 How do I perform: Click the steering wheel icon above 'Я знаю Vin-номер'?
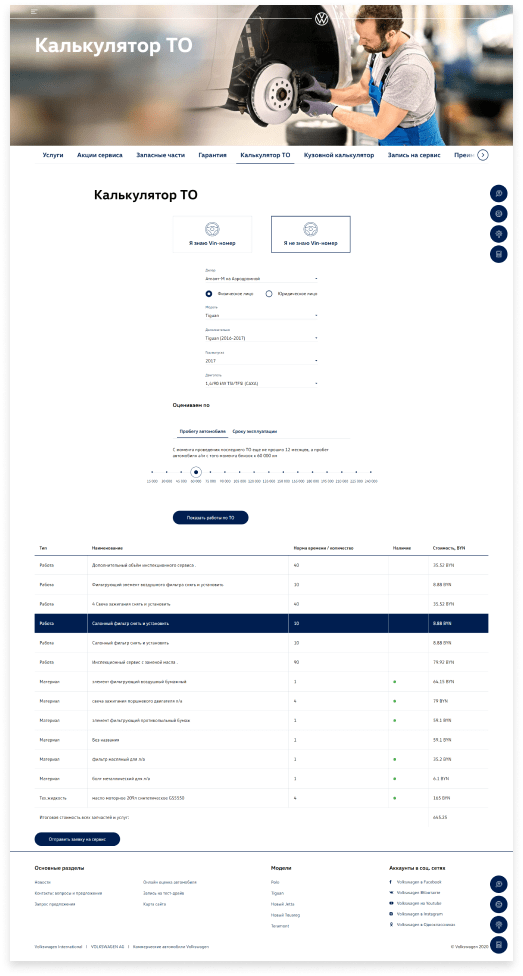212,229
